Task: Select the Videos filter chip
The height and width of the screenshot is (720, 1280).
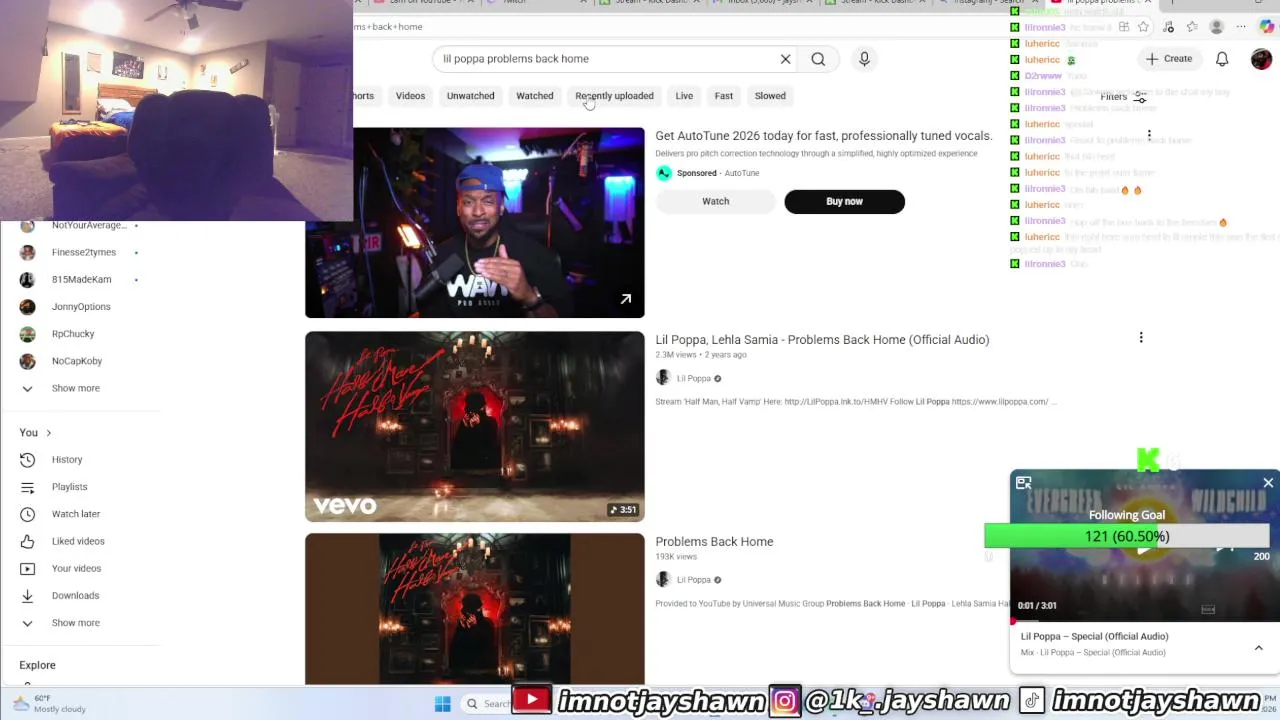Action: click(410, 96)
